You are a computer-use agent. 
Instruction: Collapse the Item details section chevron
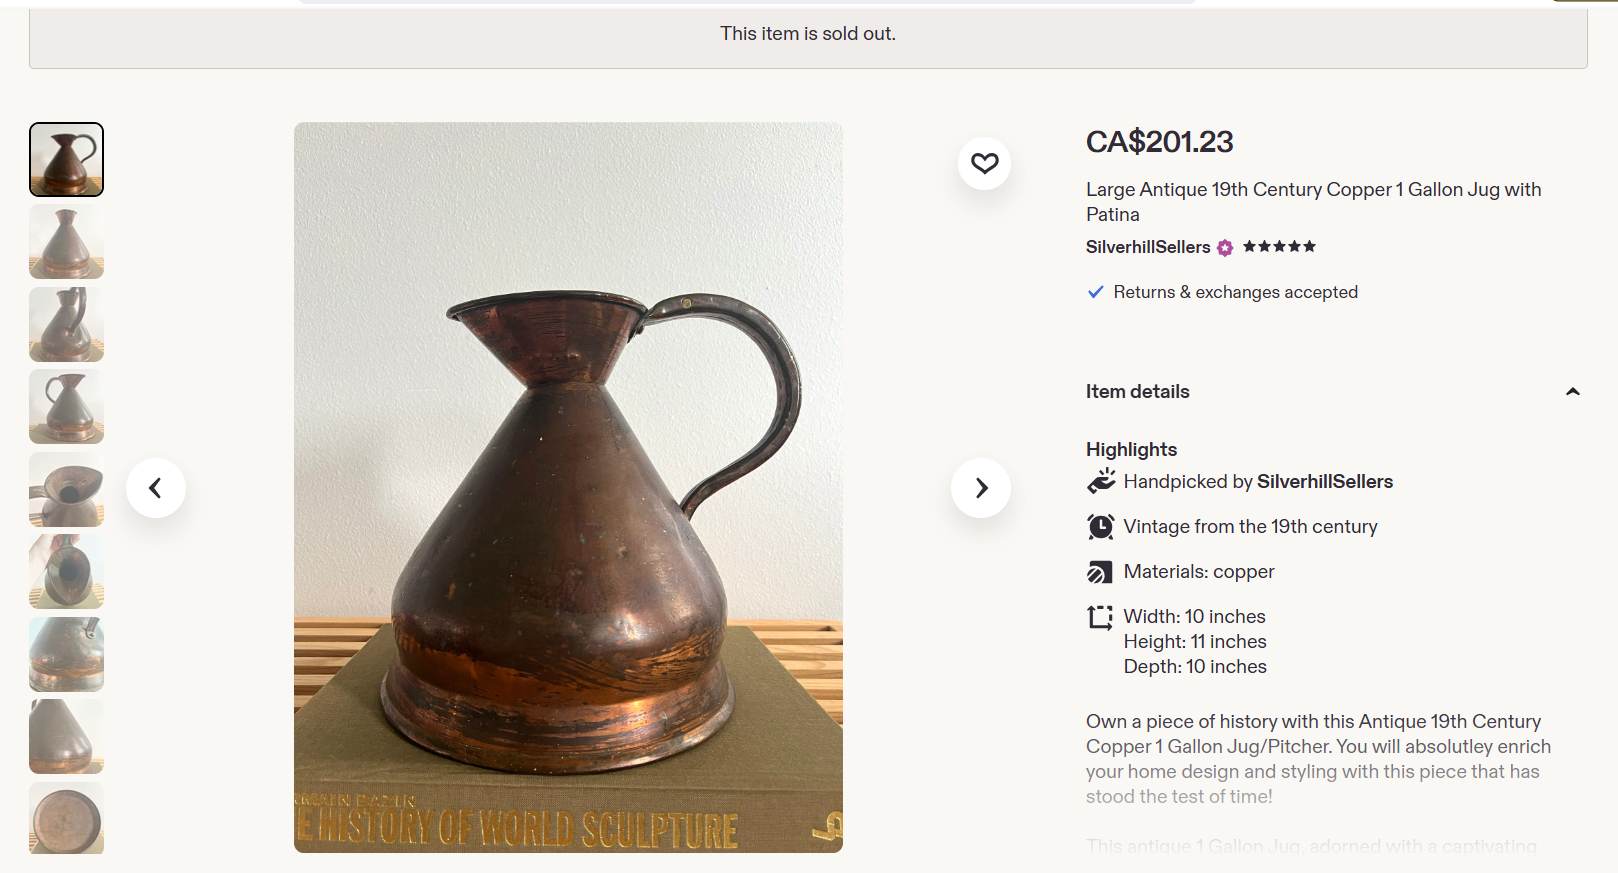(x=1572, y=392)
